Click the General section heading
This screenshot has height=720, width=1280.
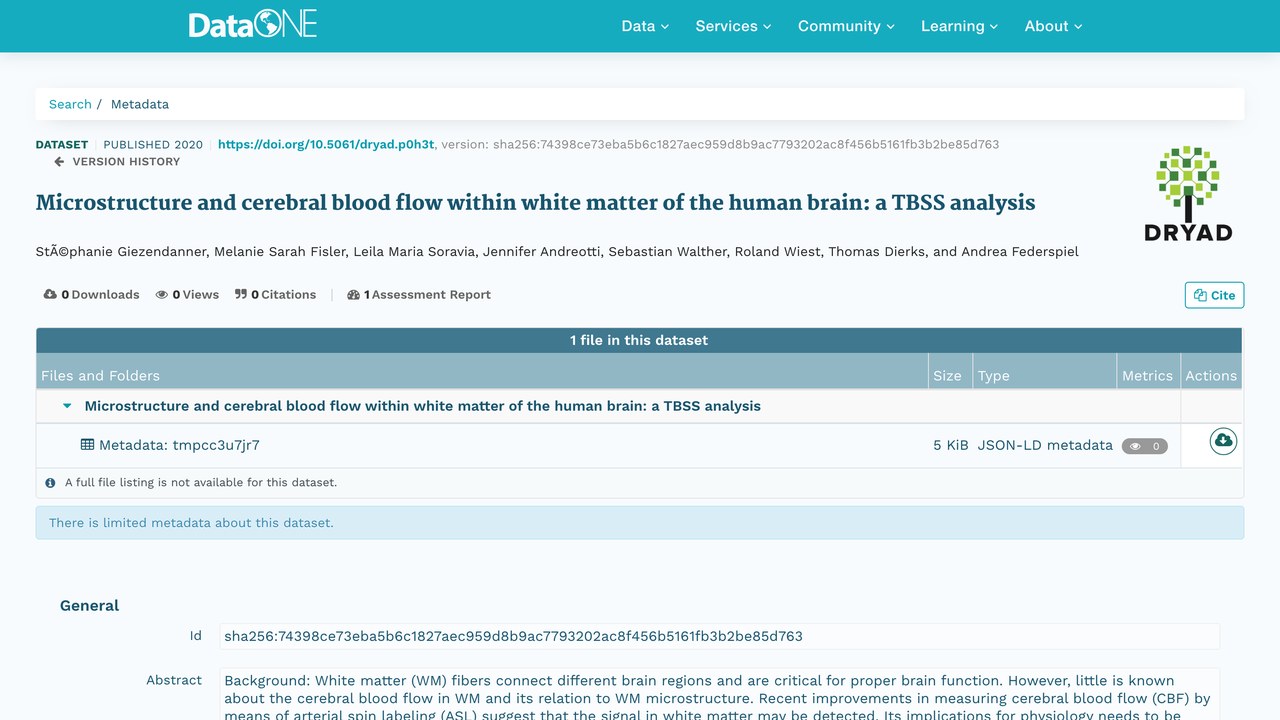click(89, 605)
